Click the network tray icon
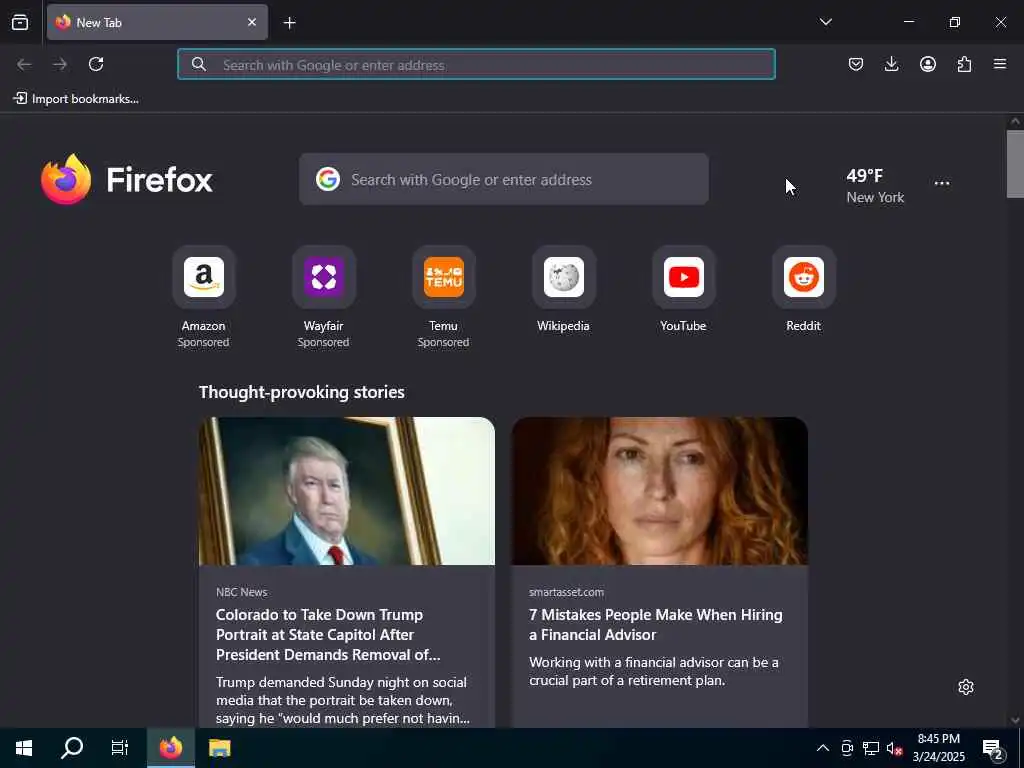Viewport: 1024px width, 768px height. pos(871,748)
